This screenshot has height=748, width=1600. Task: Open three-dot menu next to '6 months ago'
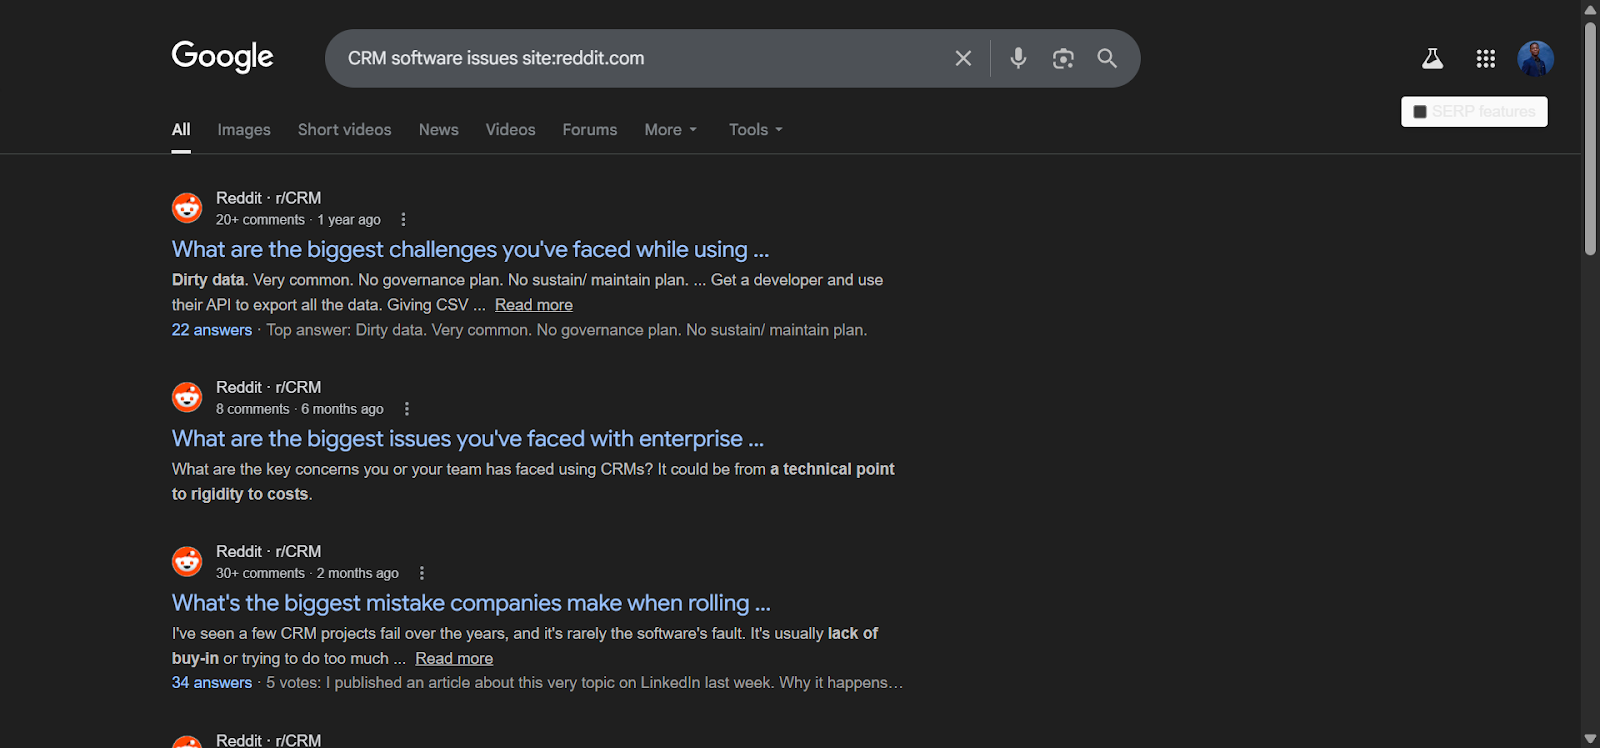click(406, 409)
